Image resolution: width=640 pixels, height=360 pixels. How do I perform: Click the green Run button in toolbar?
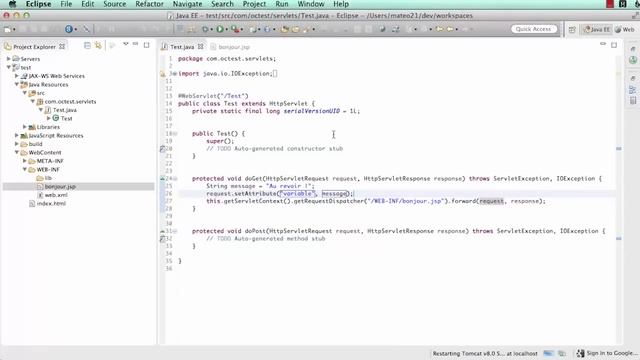pyautogui.click(x=220, y=29)
